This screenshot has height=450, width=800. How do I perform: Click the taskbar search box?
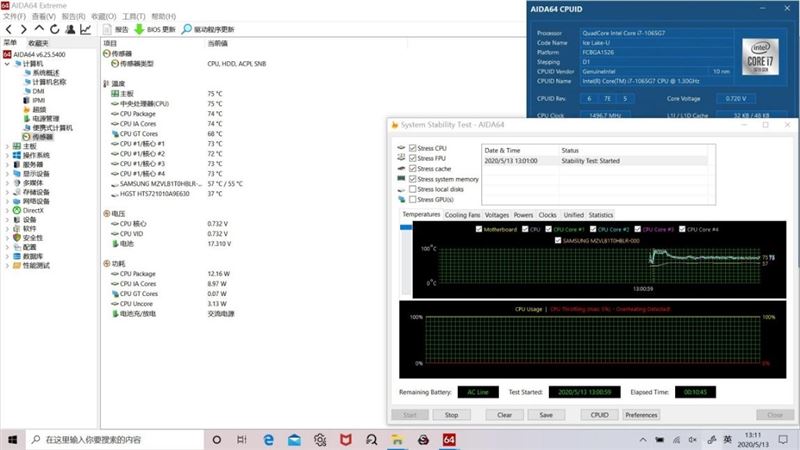pos(115,440)
